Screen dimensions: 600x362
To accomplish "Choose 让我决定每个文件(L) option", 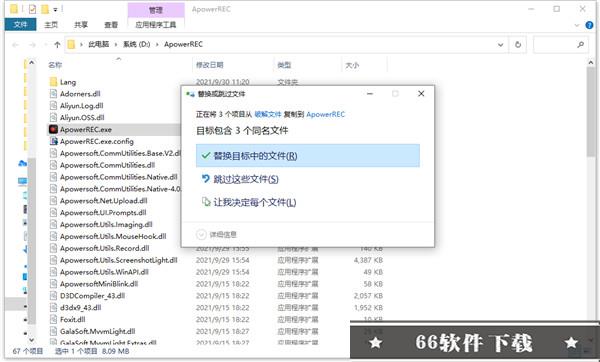I will coord(249,202).
